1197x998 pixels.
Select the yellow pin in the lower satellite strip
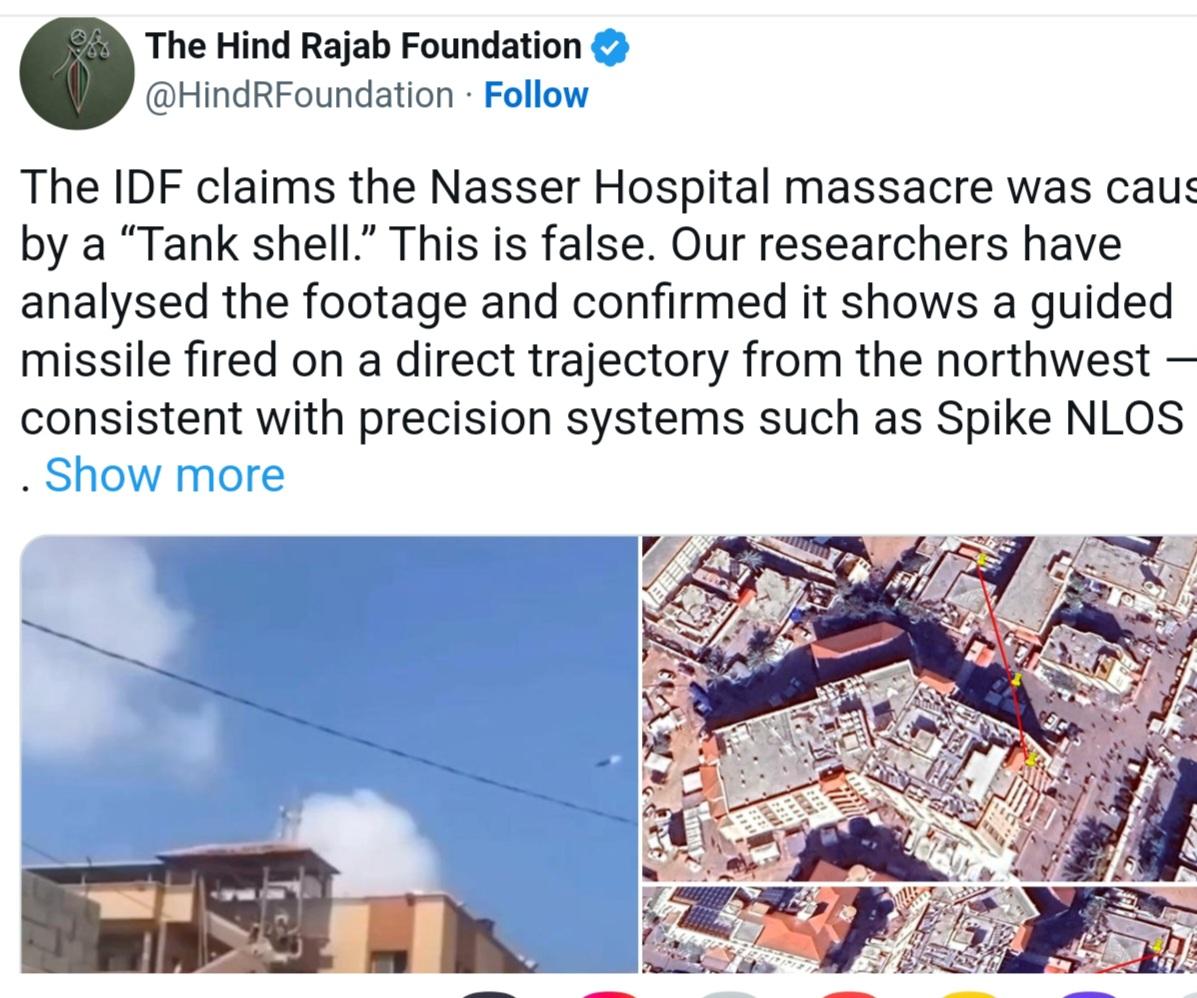tap(1158, 946)
